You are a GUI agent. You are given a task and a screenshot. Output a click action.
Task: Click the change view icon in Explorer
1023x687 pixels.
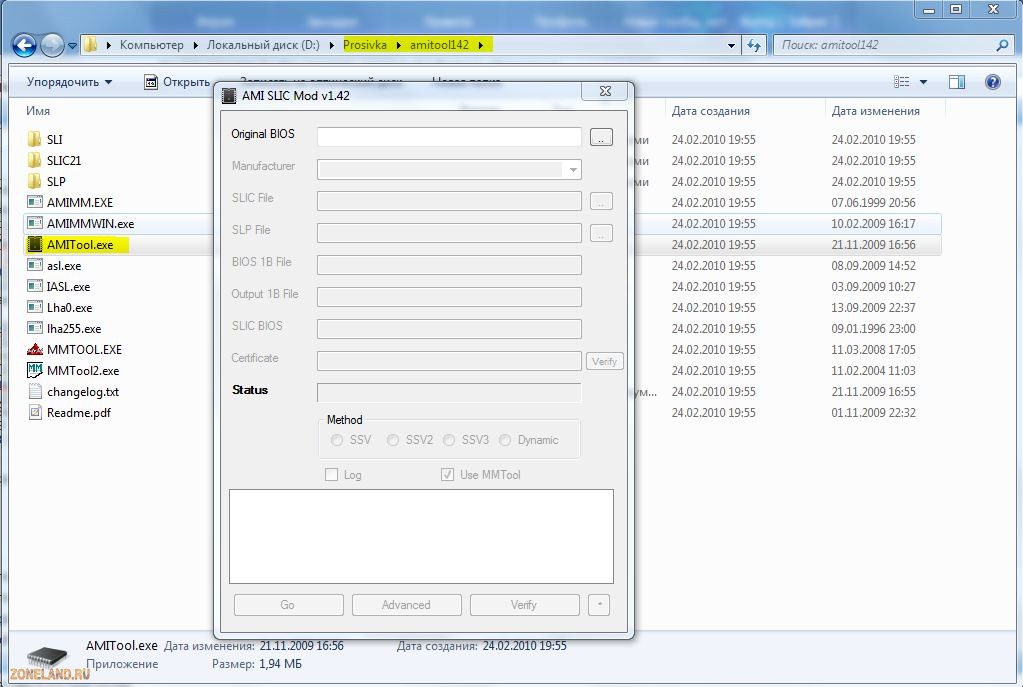tap(902, 82)
